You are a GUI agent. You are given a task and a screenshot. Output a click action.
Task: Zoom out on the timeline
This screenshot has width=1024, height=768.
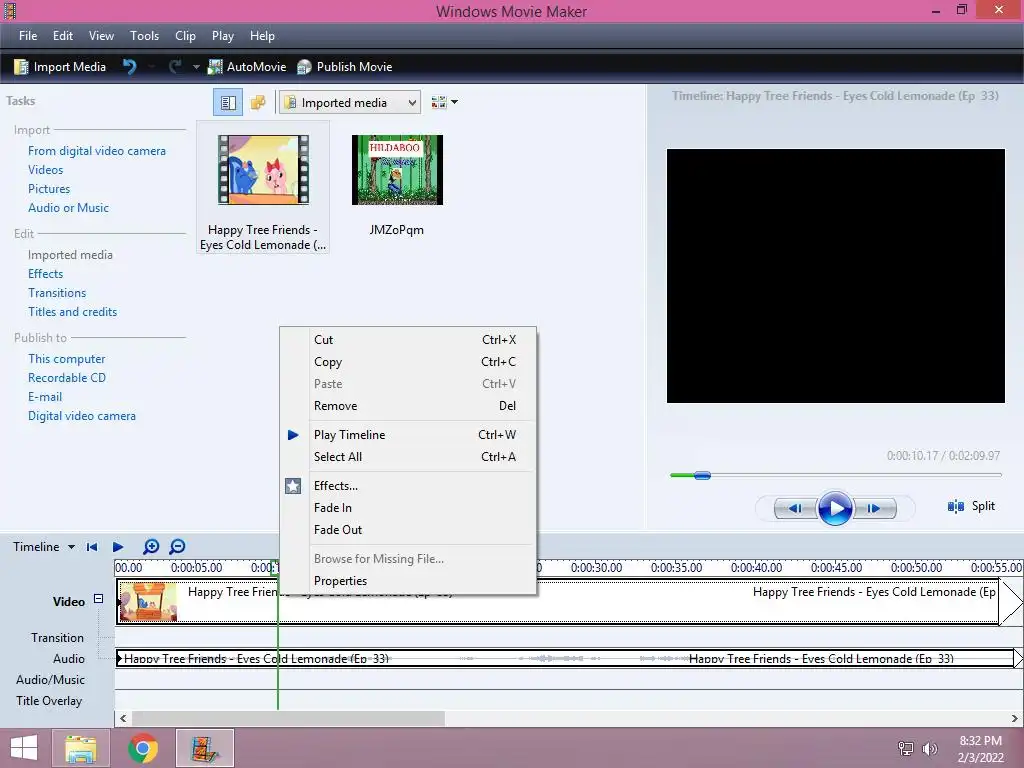coord(177,547)
